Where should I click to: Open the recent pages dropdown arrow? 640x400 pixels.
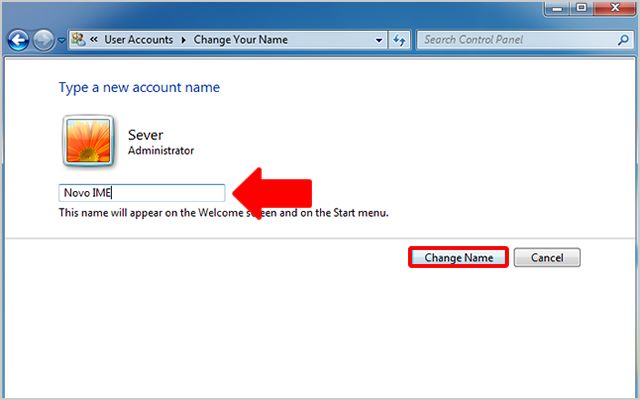point(62,41)
